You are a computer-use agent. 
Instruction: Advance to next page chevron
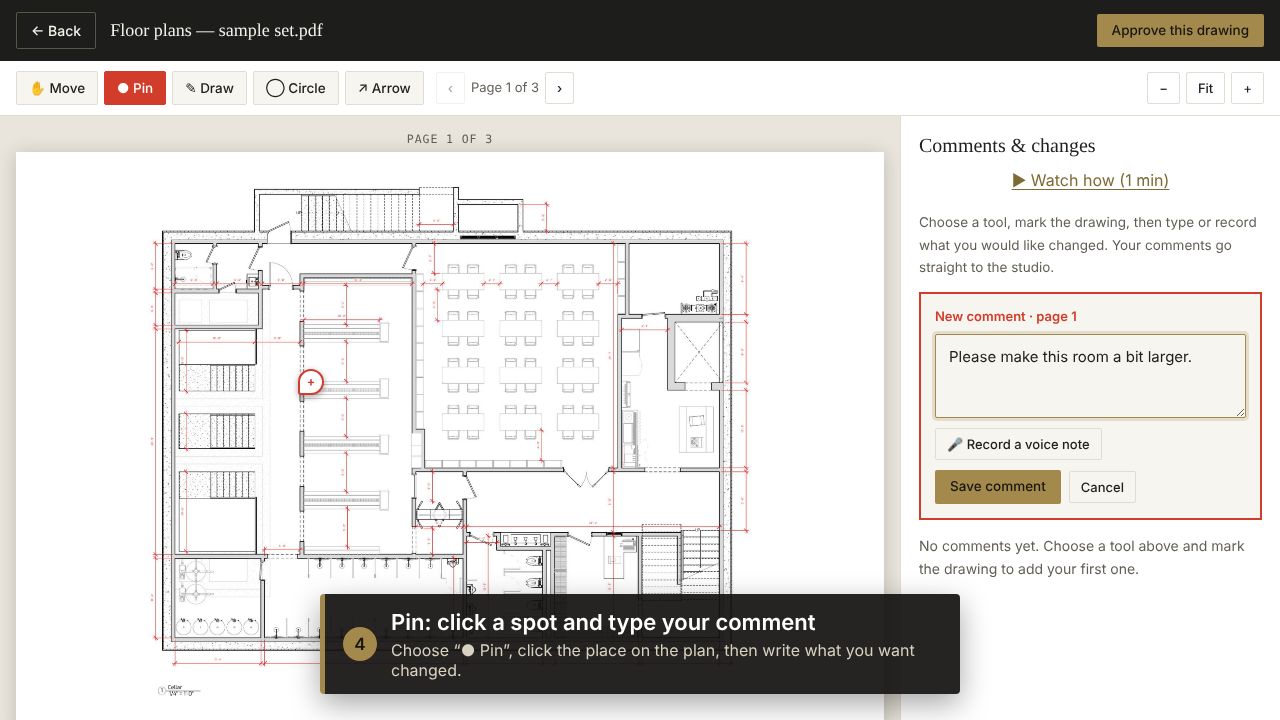559,88
